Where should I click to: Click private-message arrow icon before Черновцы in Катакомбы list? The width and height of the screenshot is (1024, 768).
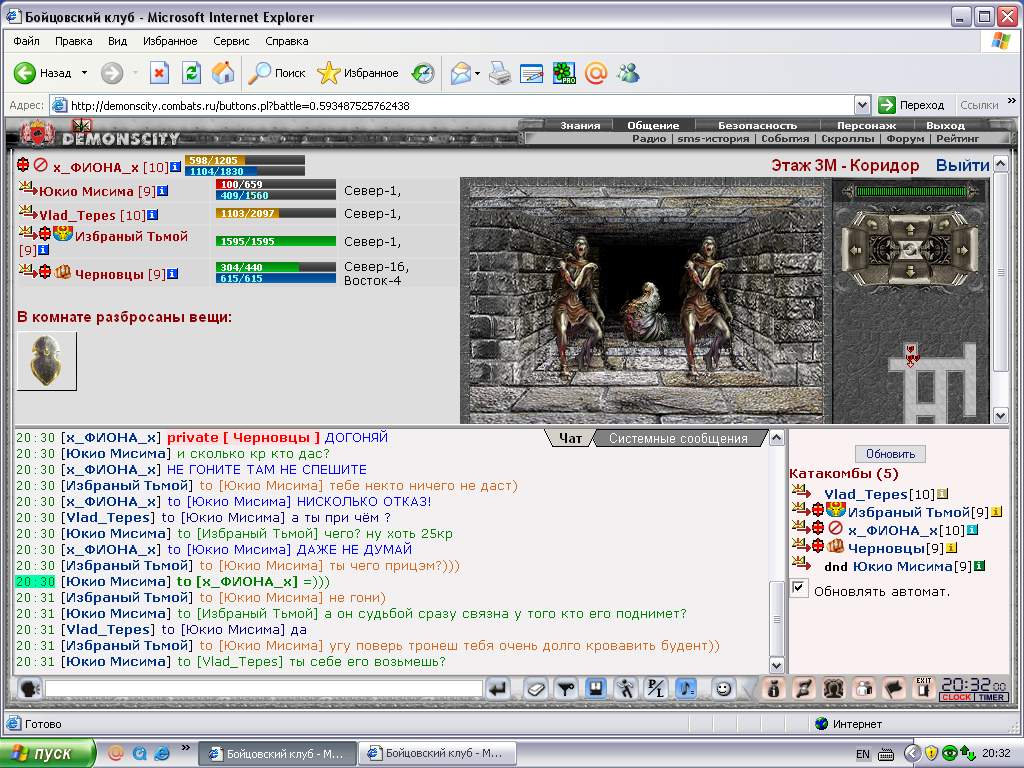(x=801, y=544)
